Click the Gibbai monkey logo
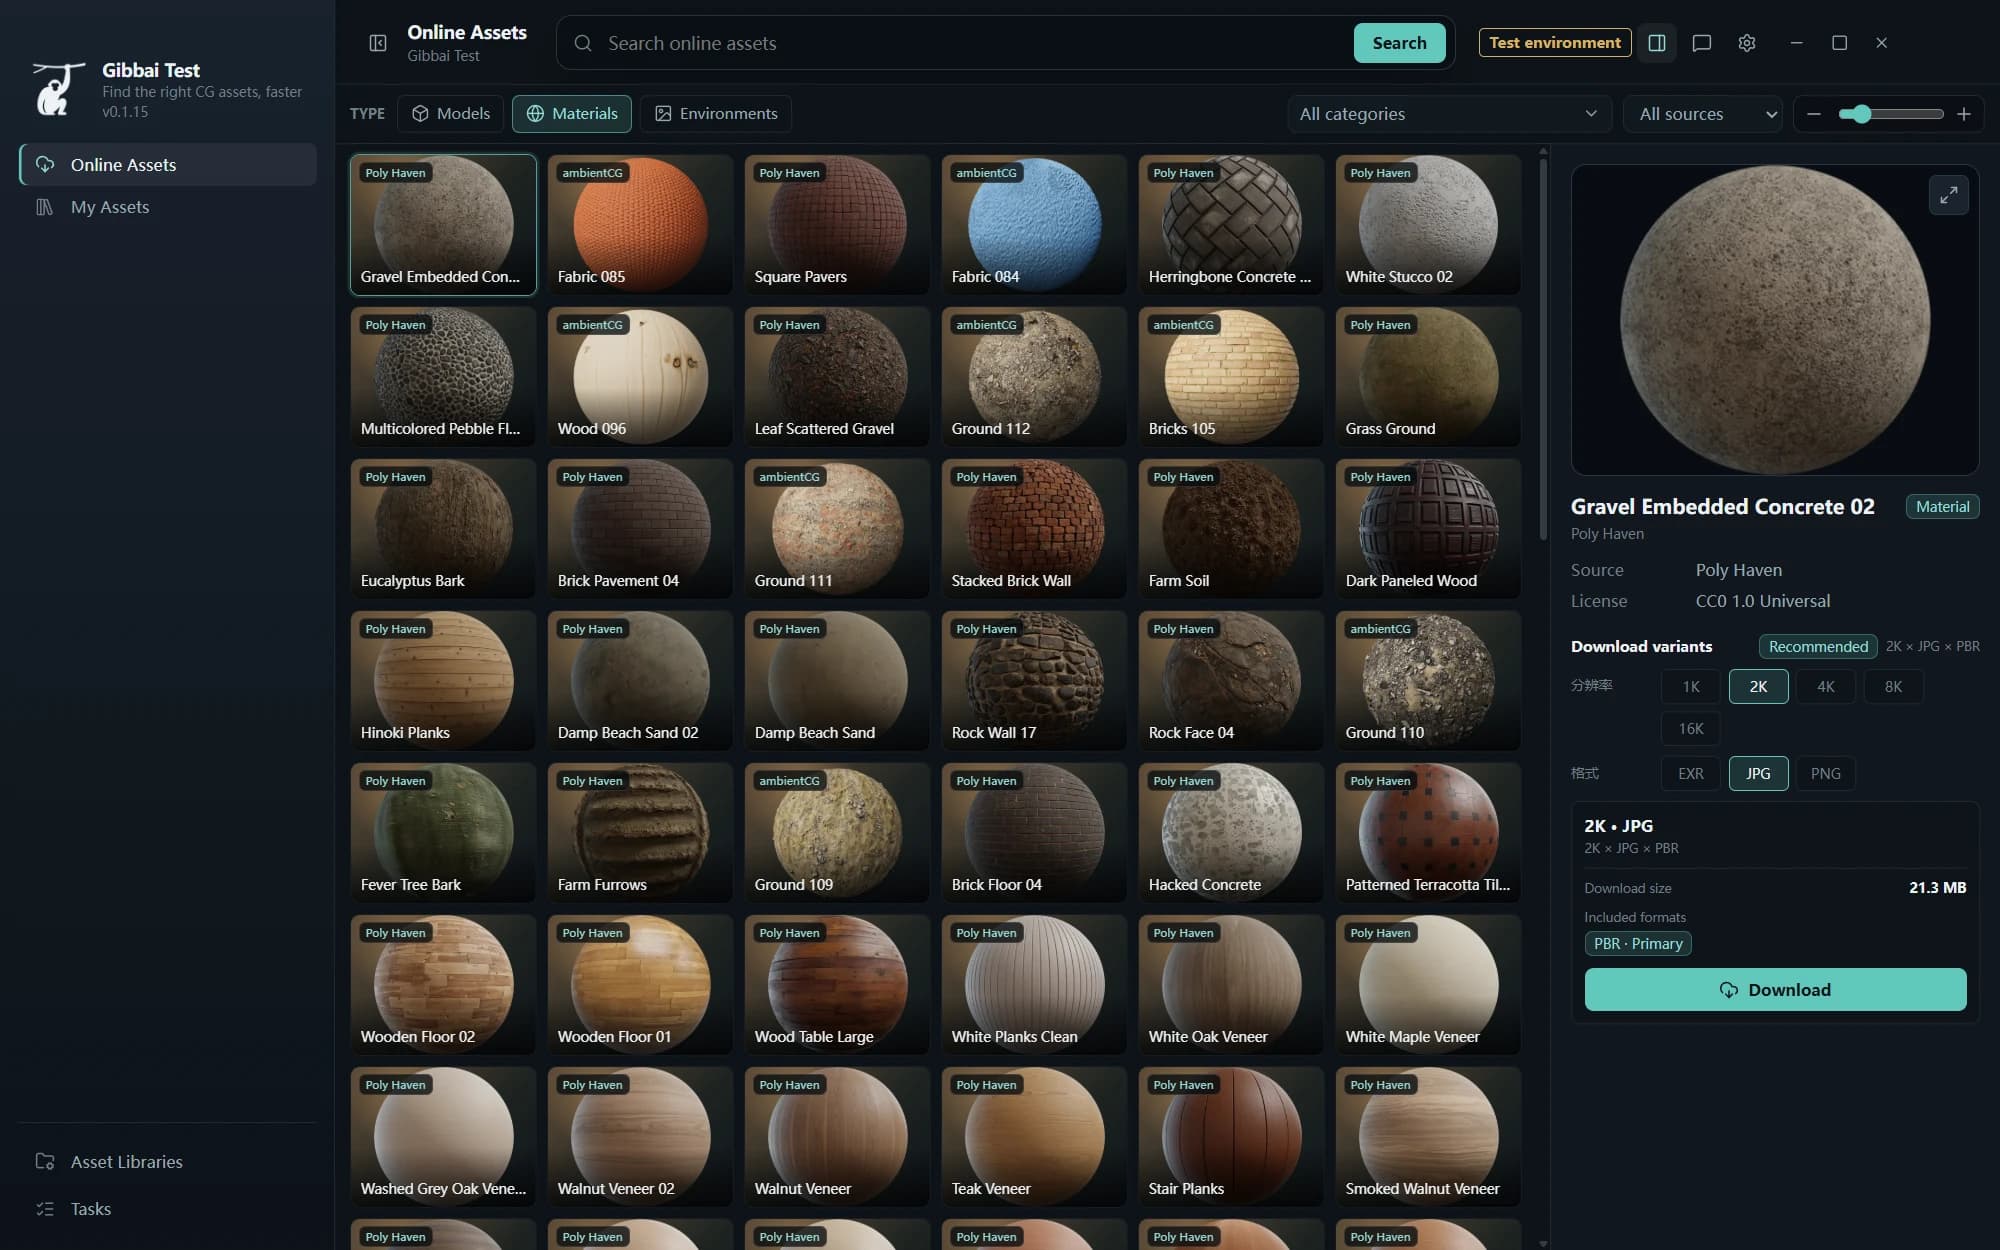The image size is (2000, 1250). (57, 90)
